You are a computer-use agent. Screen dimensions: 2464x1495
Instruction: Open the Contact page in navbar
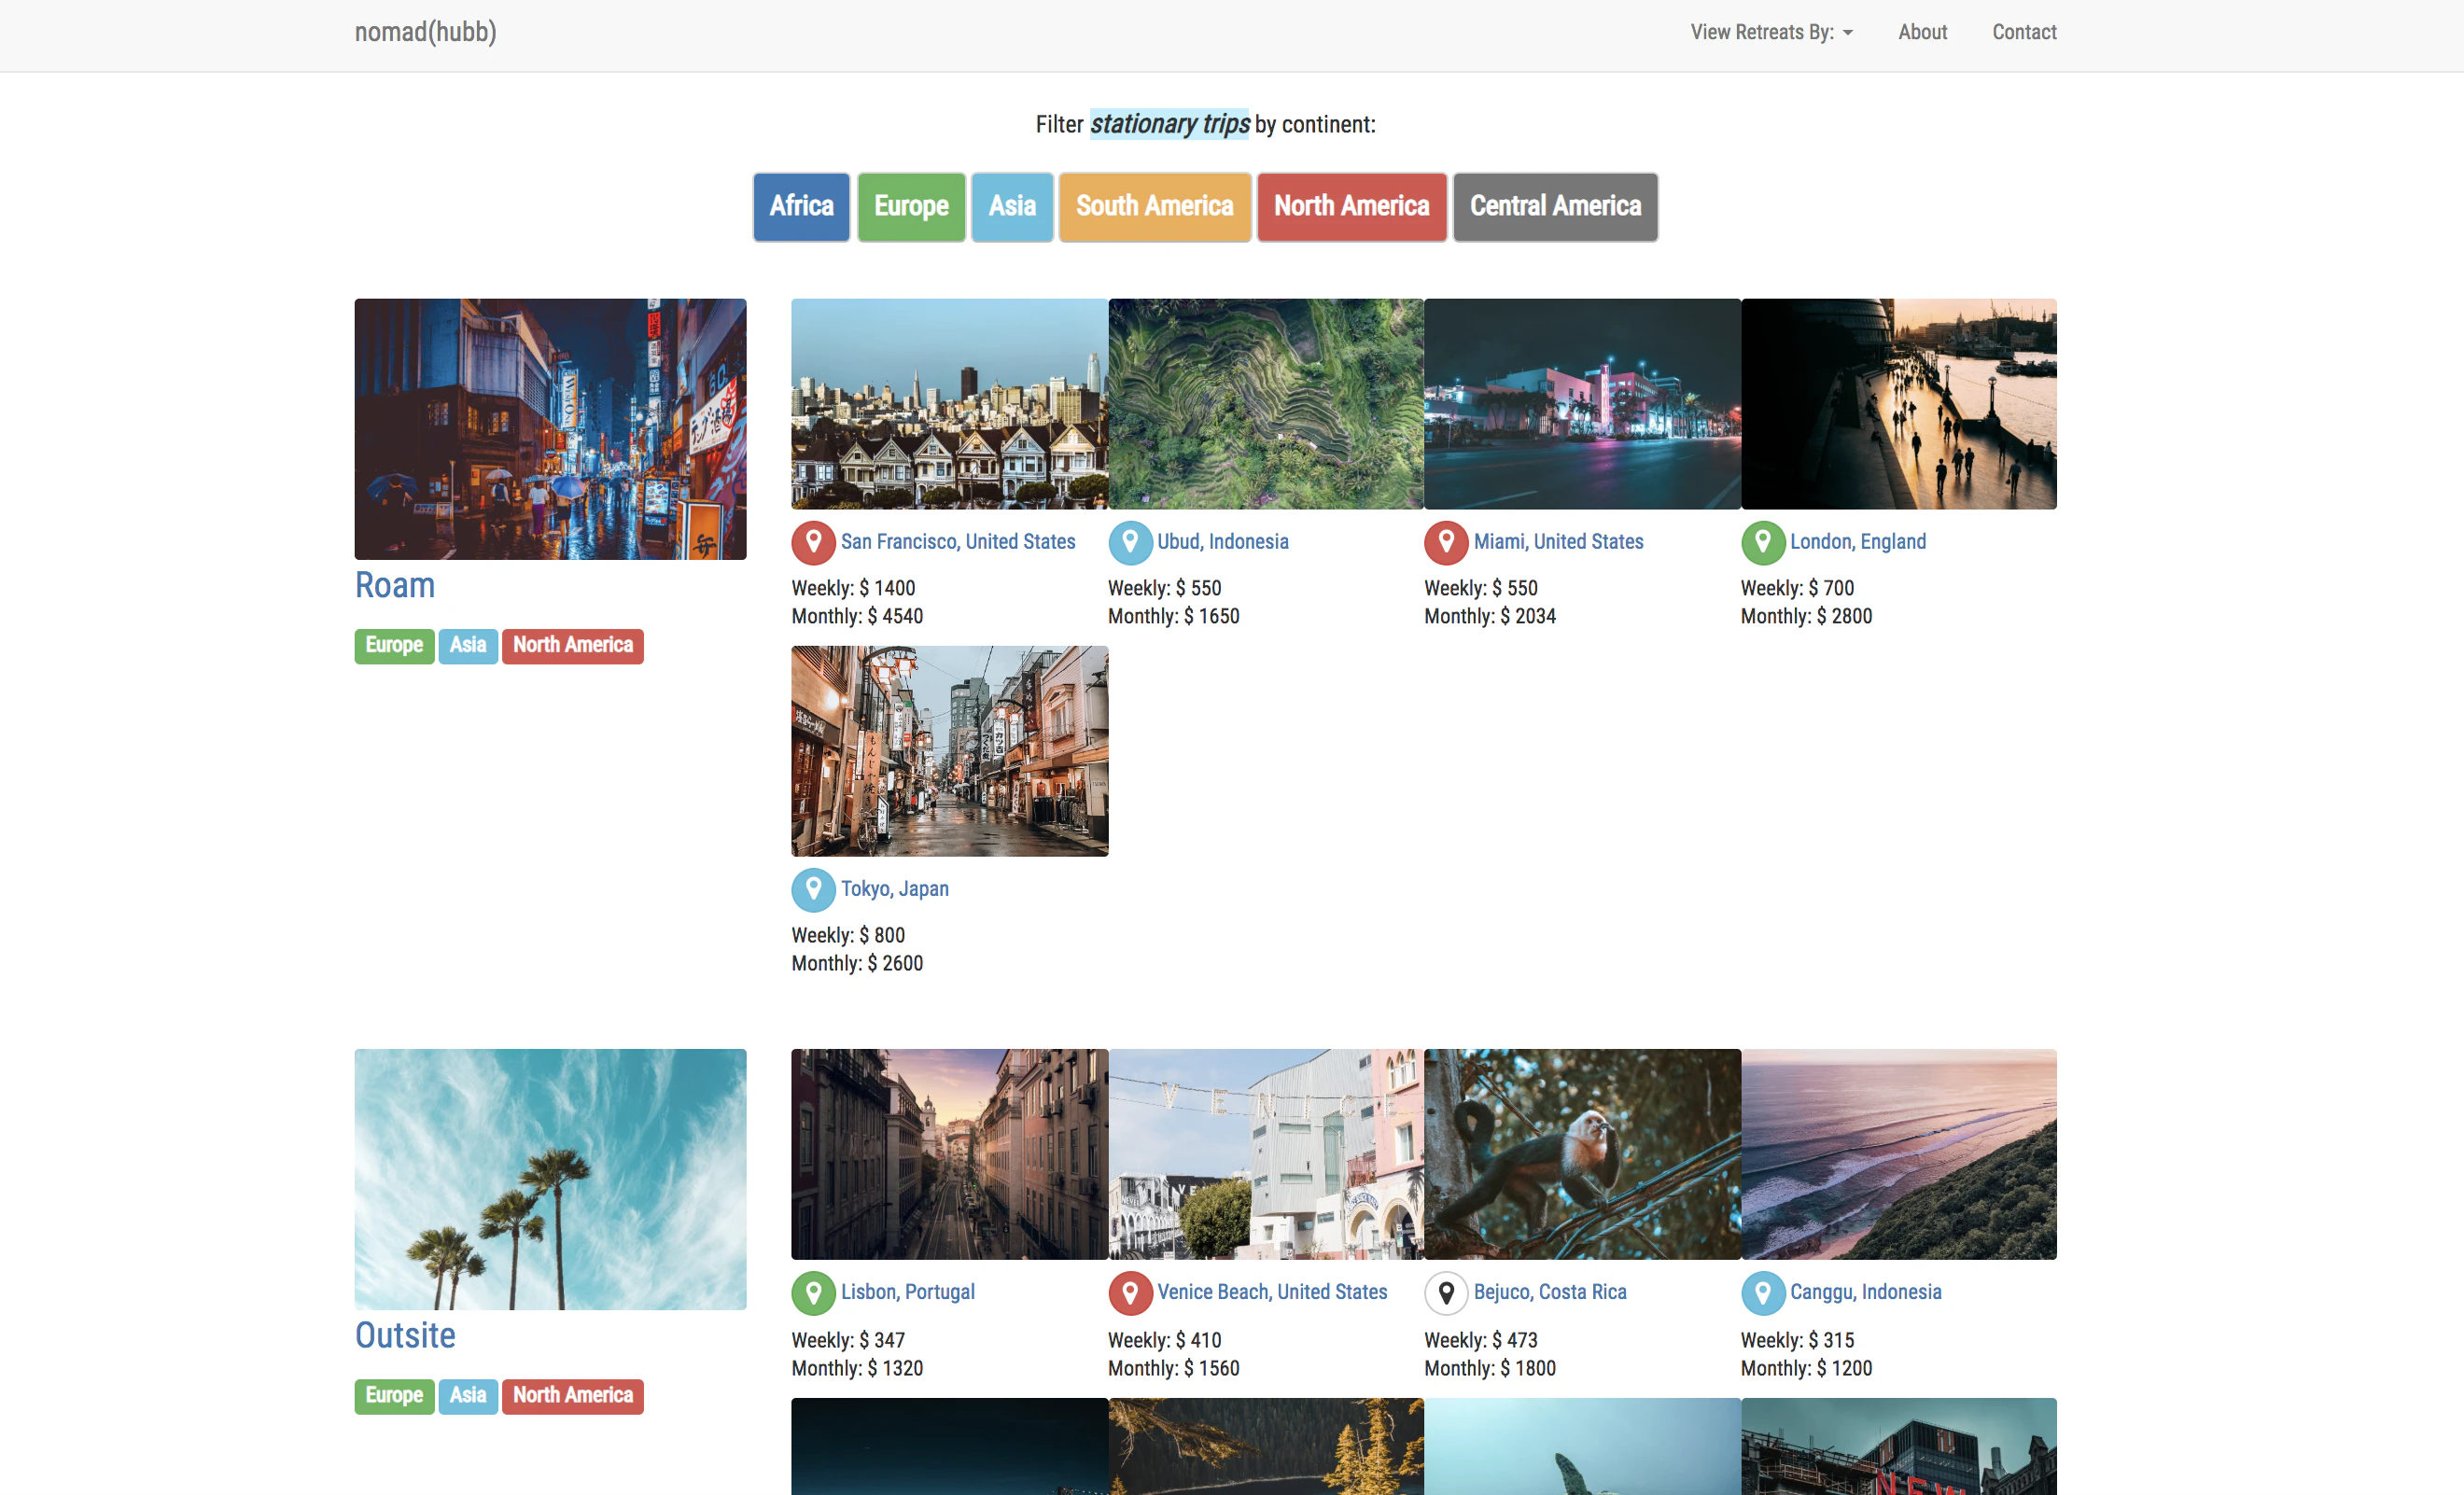tap(2023, 32)
